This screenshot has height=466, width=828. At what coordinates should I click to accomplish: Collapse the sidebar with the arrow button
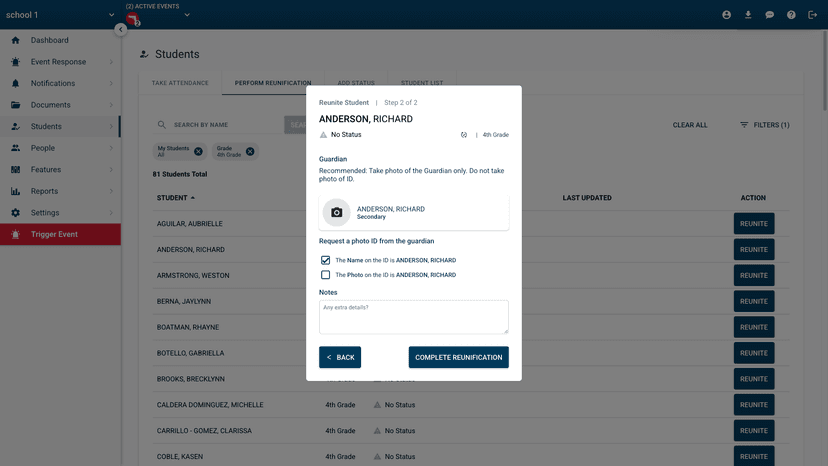[x=121, y=30]
